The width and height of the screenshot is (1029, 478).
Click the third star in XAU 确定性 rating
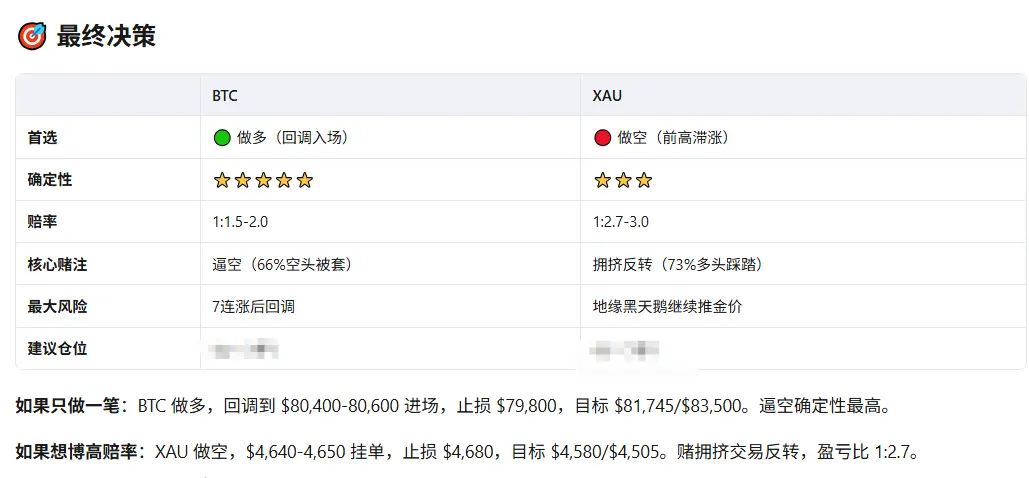click(644, 180)
